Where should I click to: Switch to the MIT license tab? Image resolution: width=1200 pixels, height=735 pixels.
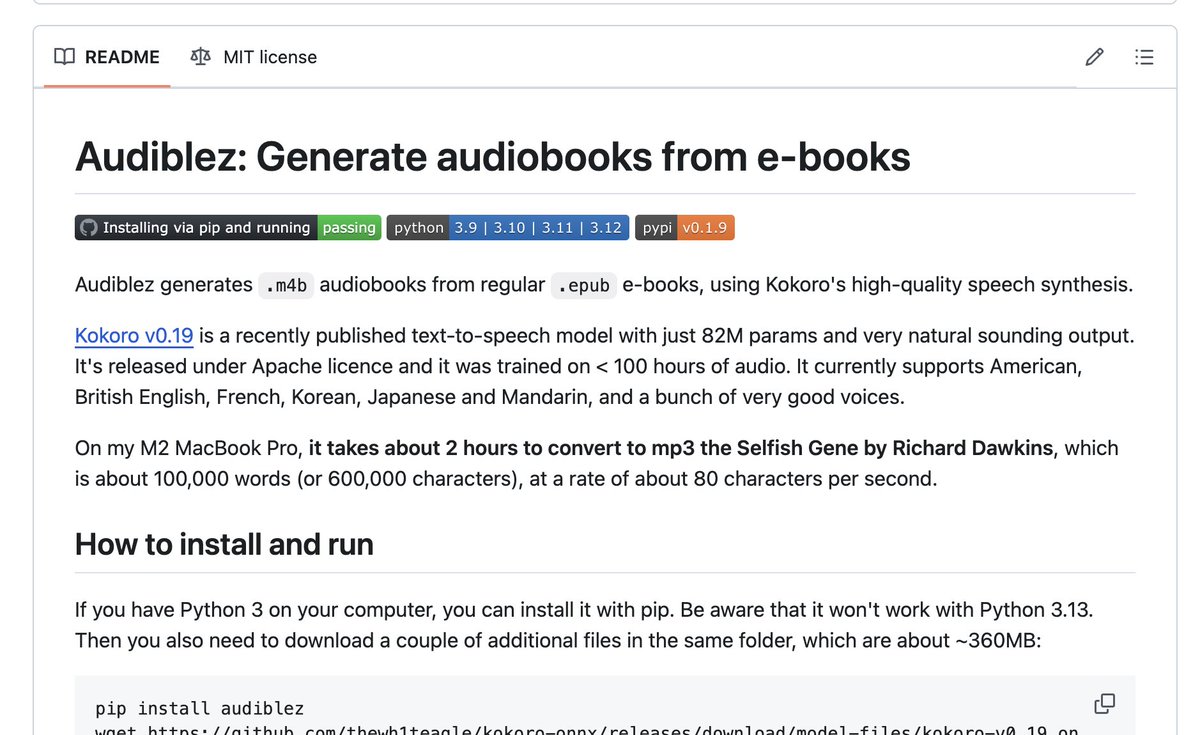pos(254,57)
